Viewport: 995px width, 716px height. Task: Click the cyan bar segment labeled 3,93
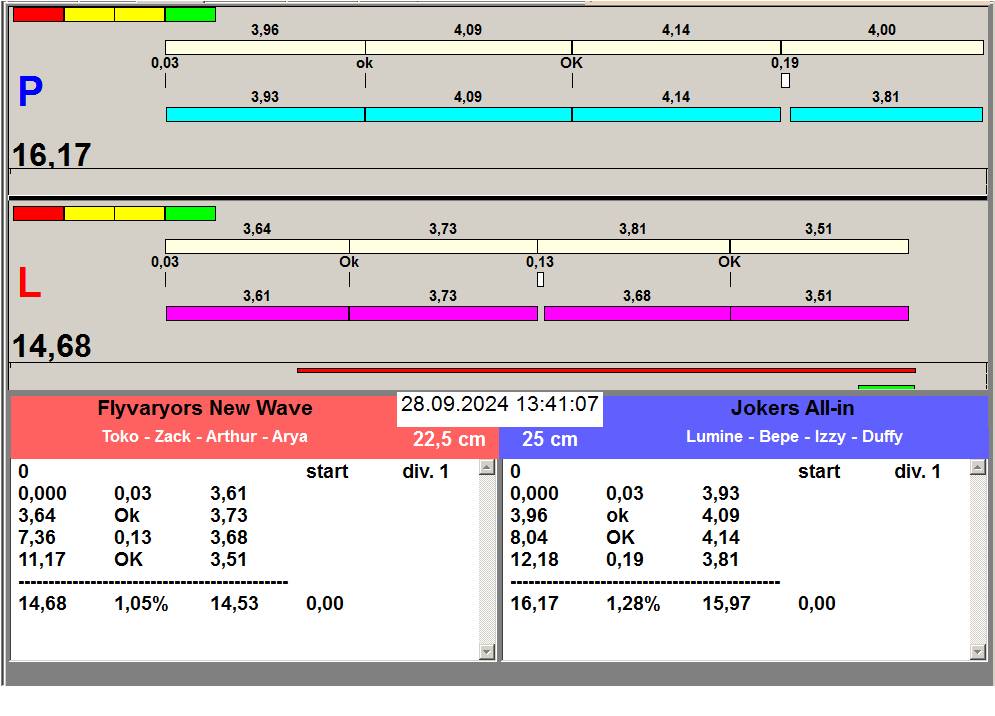tap(265, 115)
